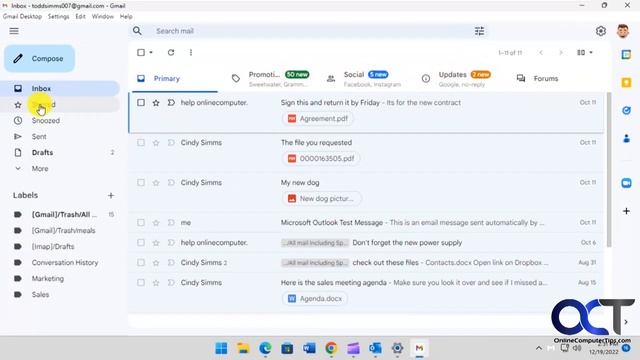The width and height of the screenshot is (640, 360).
Task: Refresh the inbox
Action: tap(171, 52)
